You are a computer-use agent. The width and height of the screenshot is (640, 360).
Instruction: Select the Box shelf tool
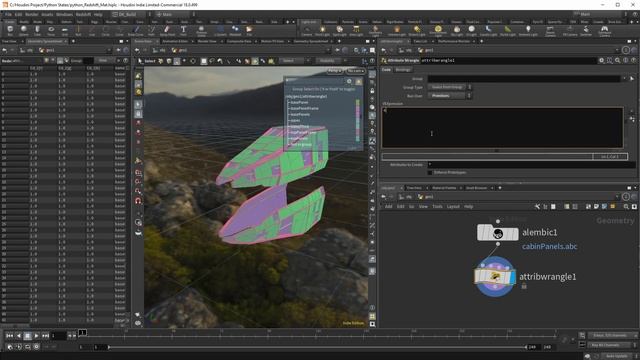click(10, 30)
